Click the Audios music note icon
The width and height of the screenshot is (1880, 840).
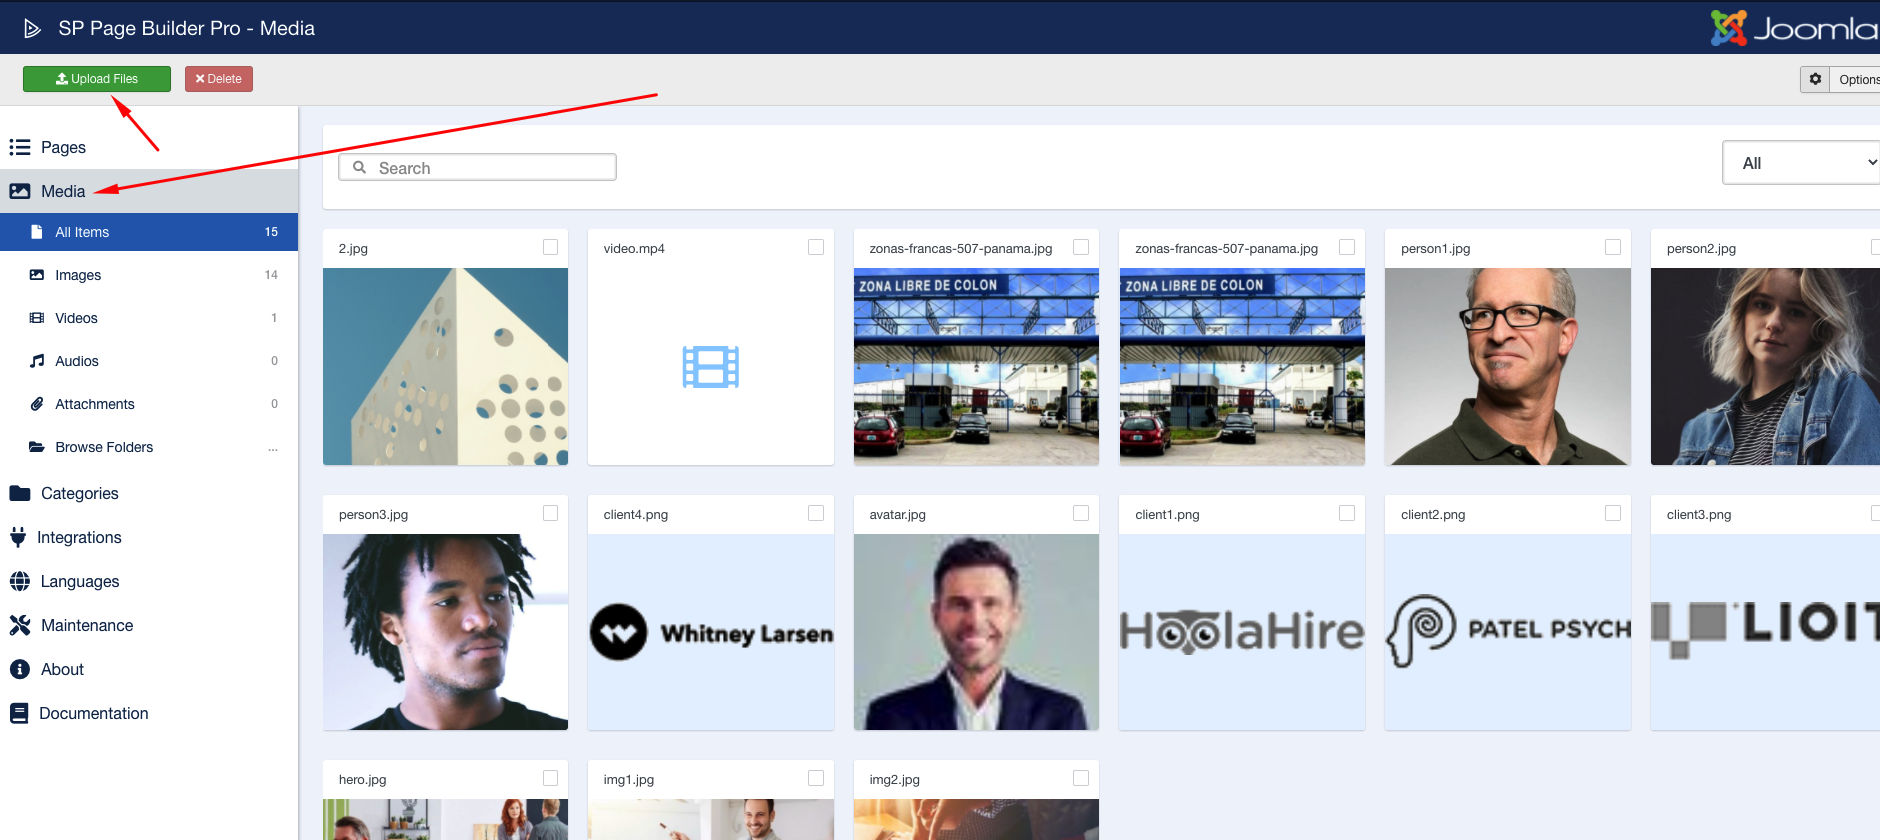click(37, 361)
